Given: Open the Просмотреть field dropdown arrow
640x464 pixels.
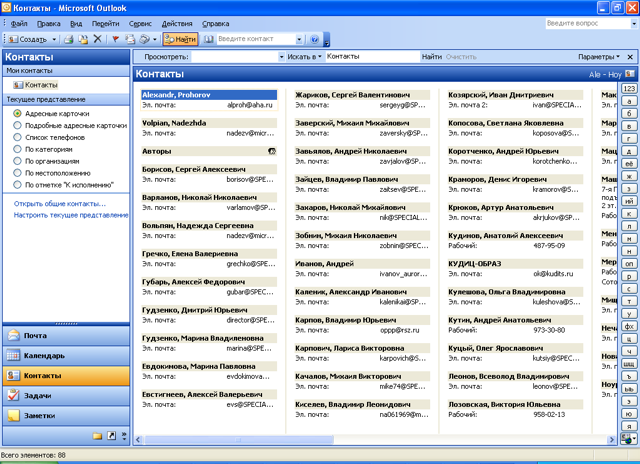Looking at the screenshot, I should [282, 57].
